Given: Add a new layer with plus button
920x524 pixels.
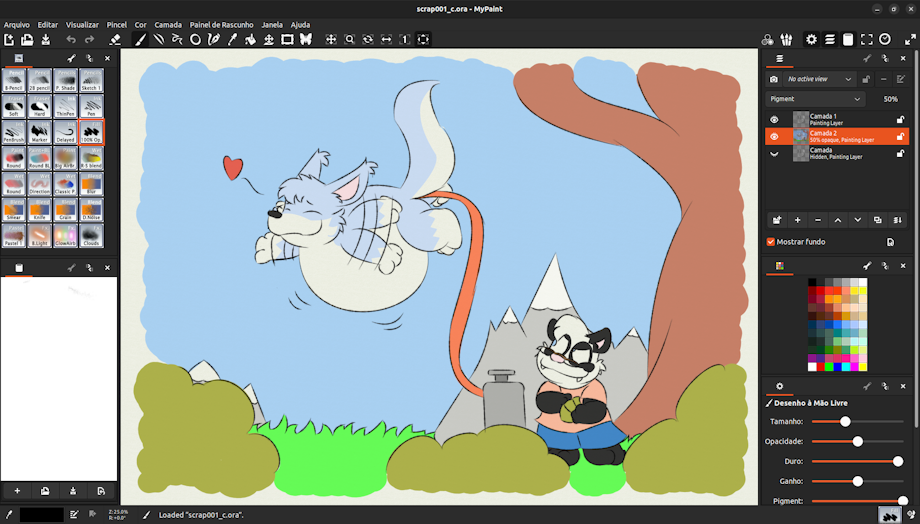Looking at the screenshot, I should tap(797, 220).
